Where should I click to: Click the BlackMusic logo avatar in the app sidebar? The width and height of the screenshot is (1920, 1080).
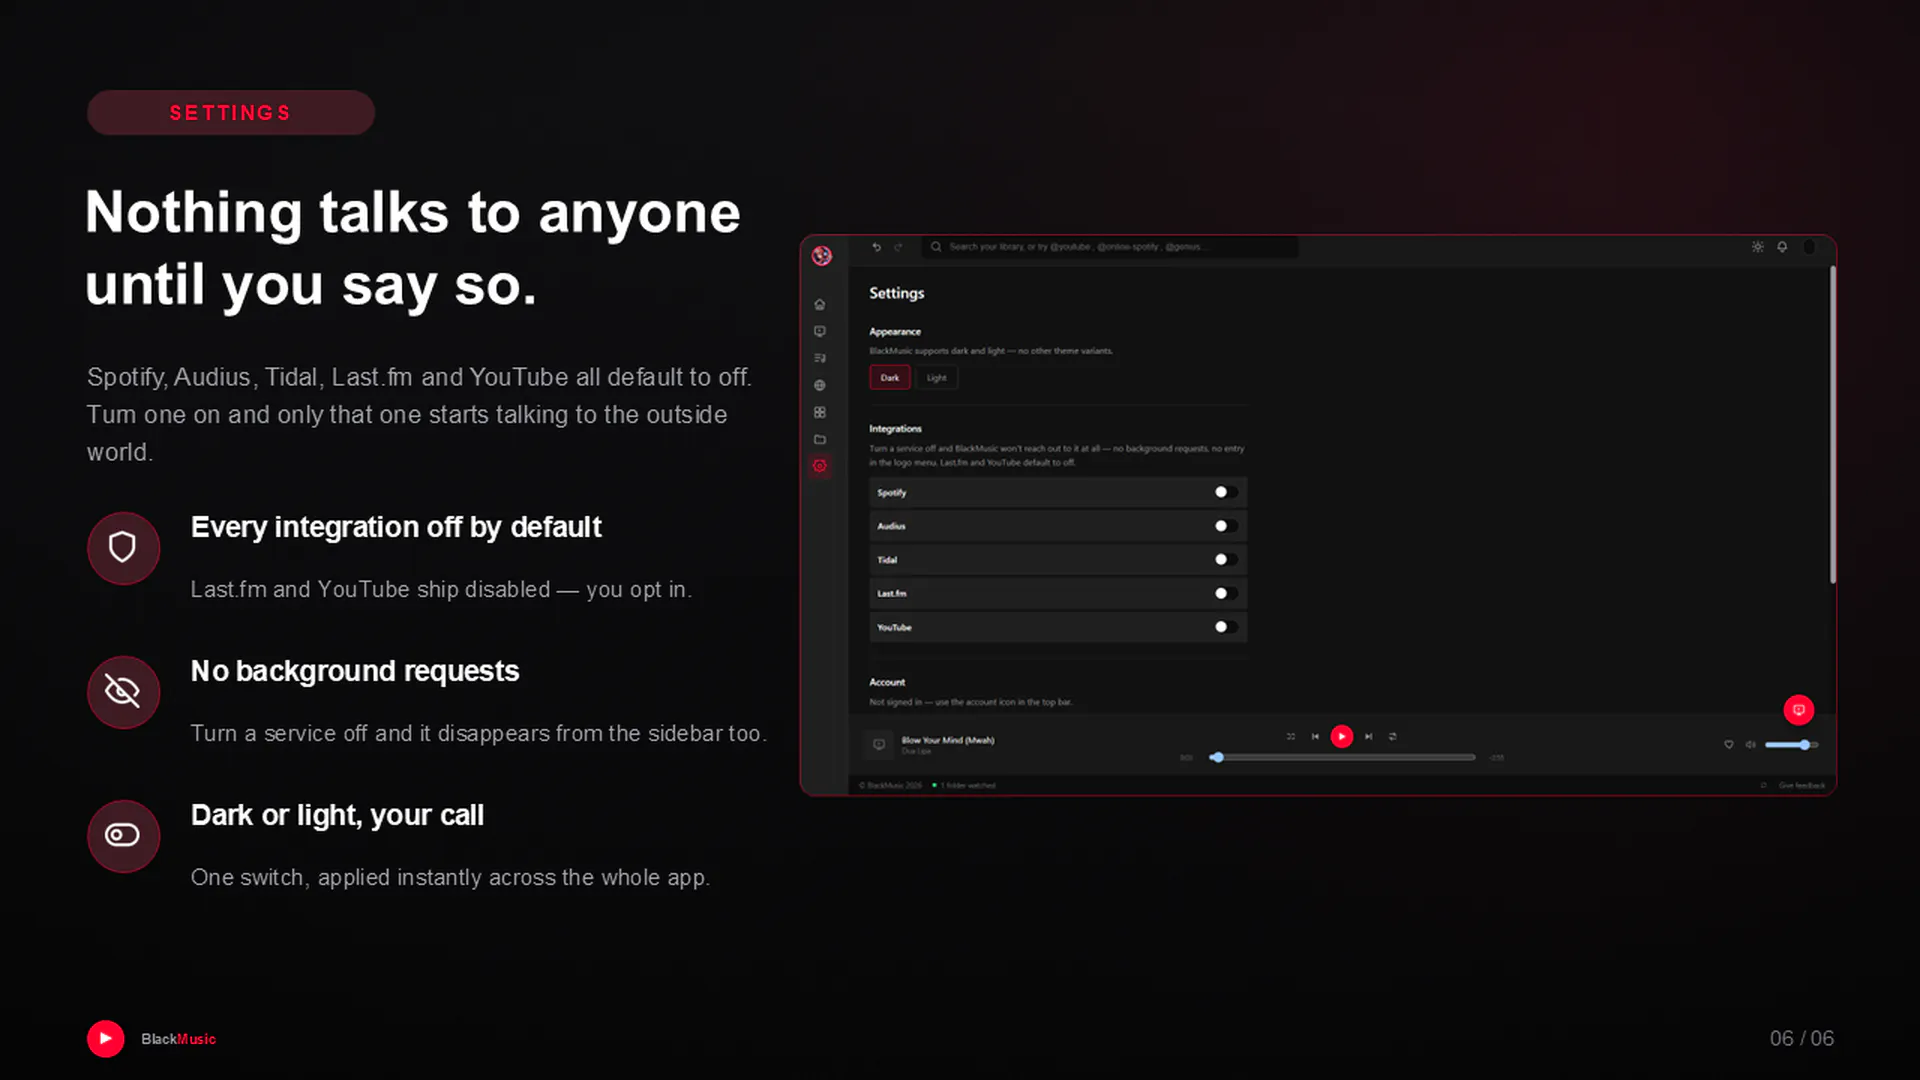tap(822, 256)
